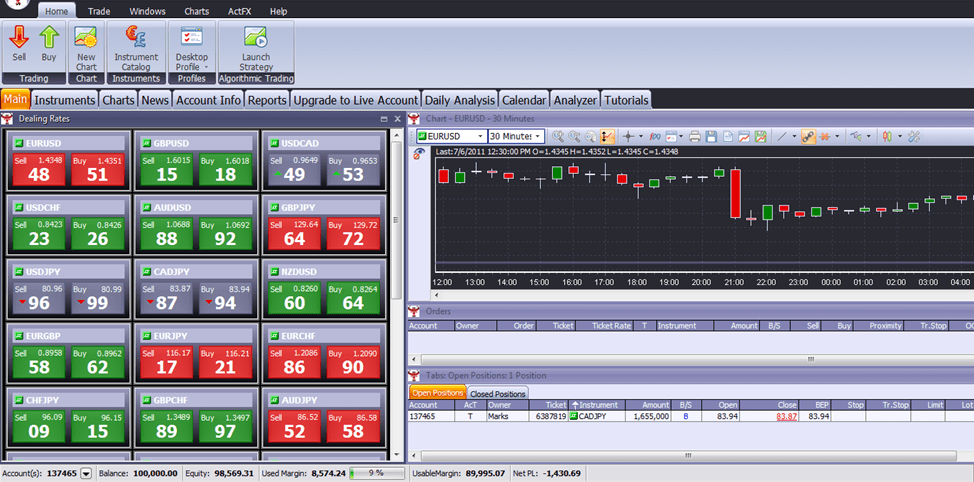974x482 pixels.
Task: Open the 30 Minutes timeframe dropdown
Action: tap(539, 136)
